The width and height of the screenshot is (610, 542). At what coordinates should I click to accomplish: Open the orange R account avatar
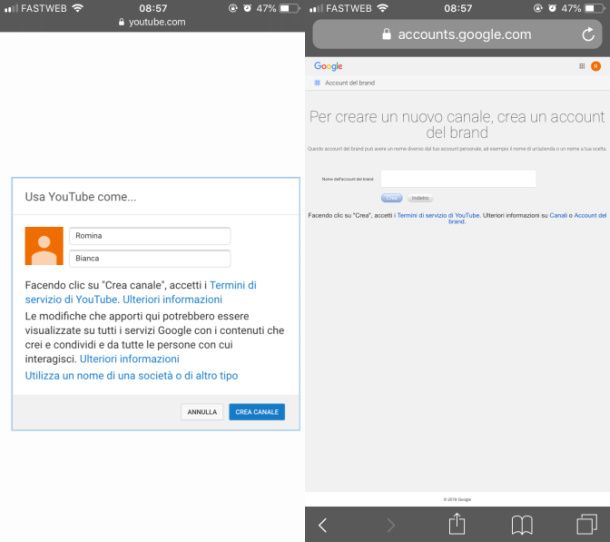(596, 66)
